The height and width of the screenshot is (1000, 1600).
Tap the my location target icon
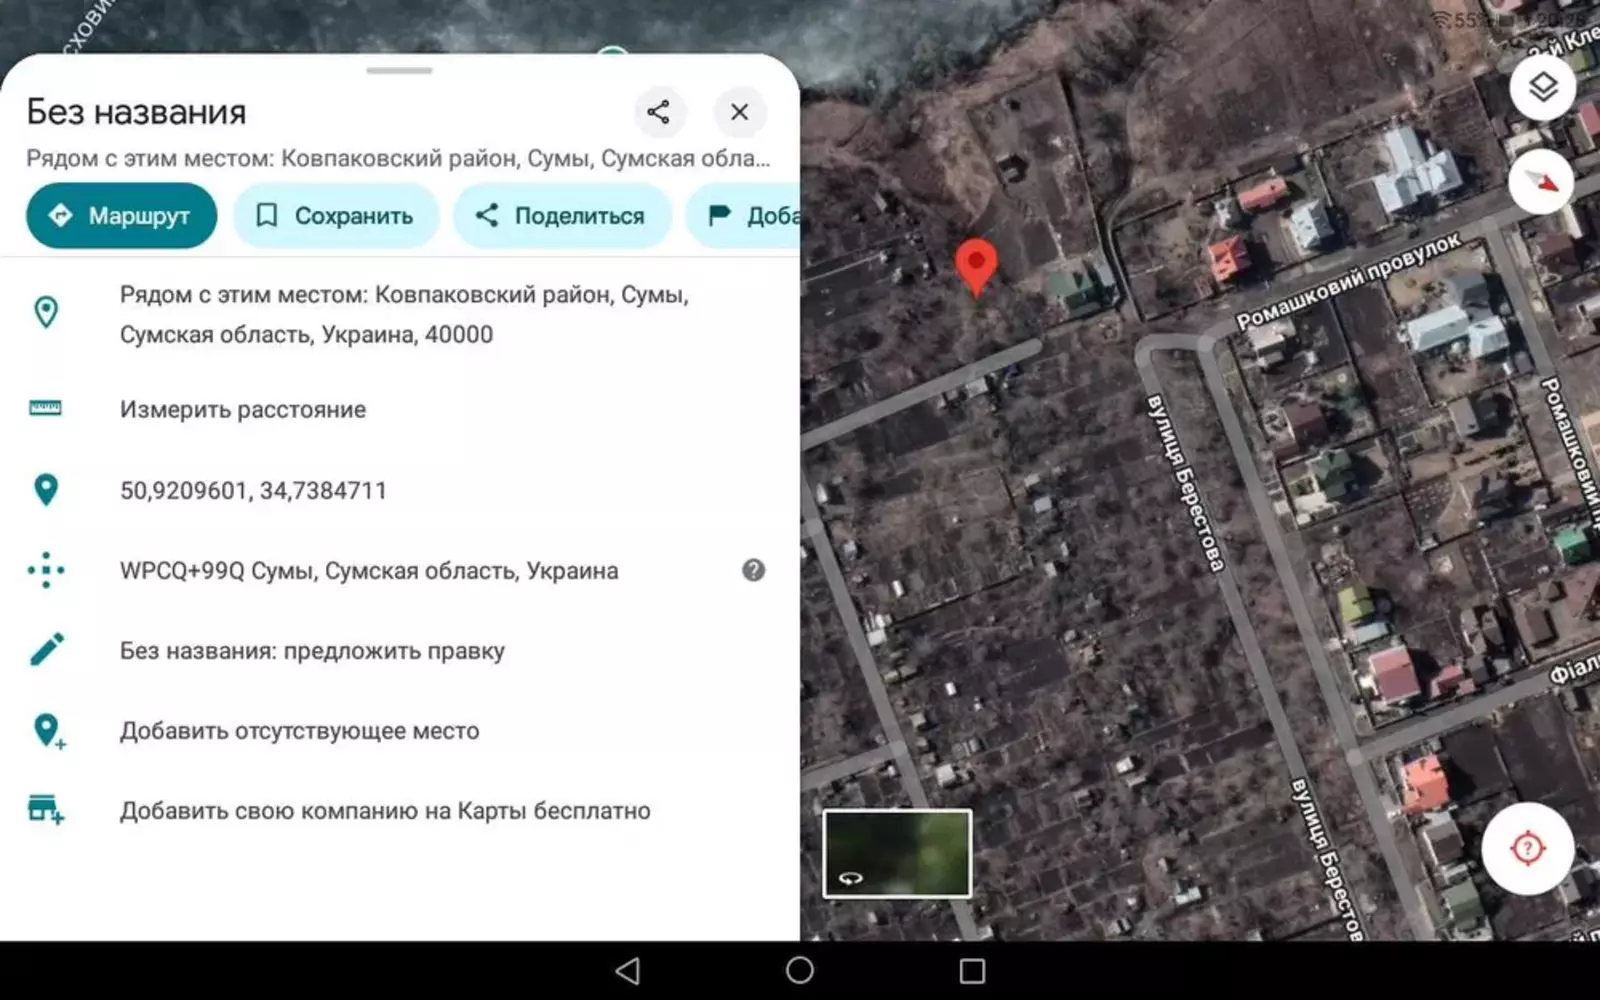[x=1527, y=848]
